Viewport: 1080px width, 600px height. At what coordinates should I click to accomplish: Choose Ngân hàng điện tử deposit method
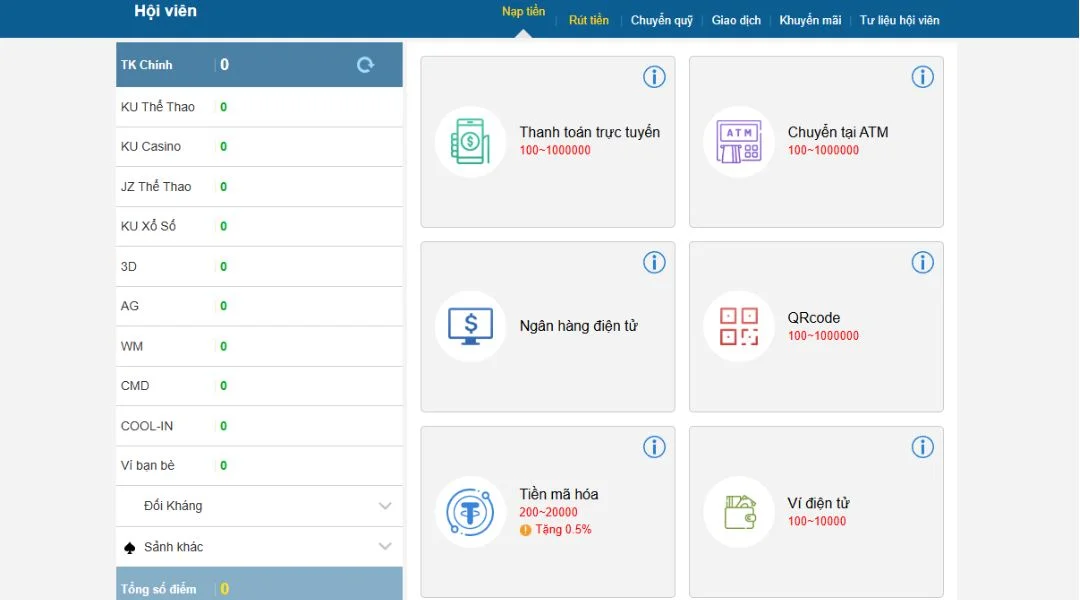[x=548, y=327]
